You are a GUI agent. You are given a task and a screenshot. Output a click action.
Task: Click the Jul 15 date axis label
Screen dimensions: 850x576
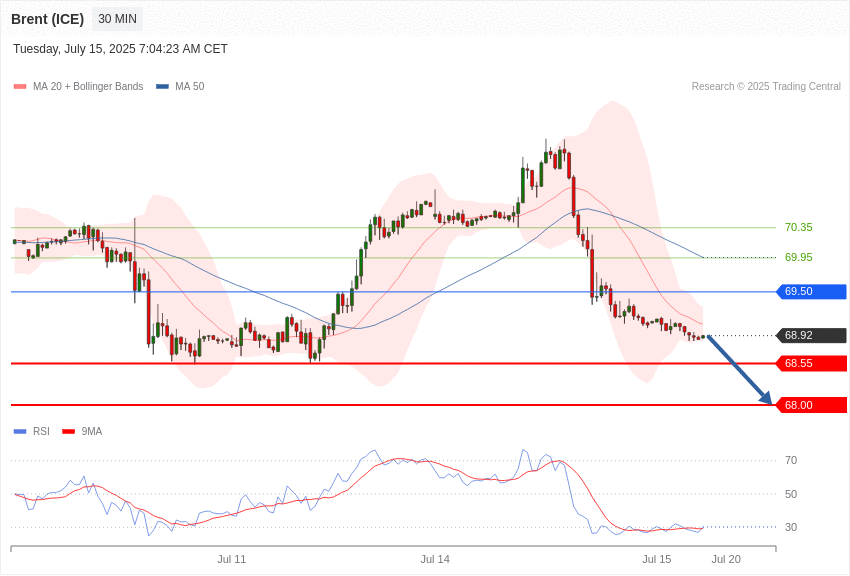pos(656,559)
